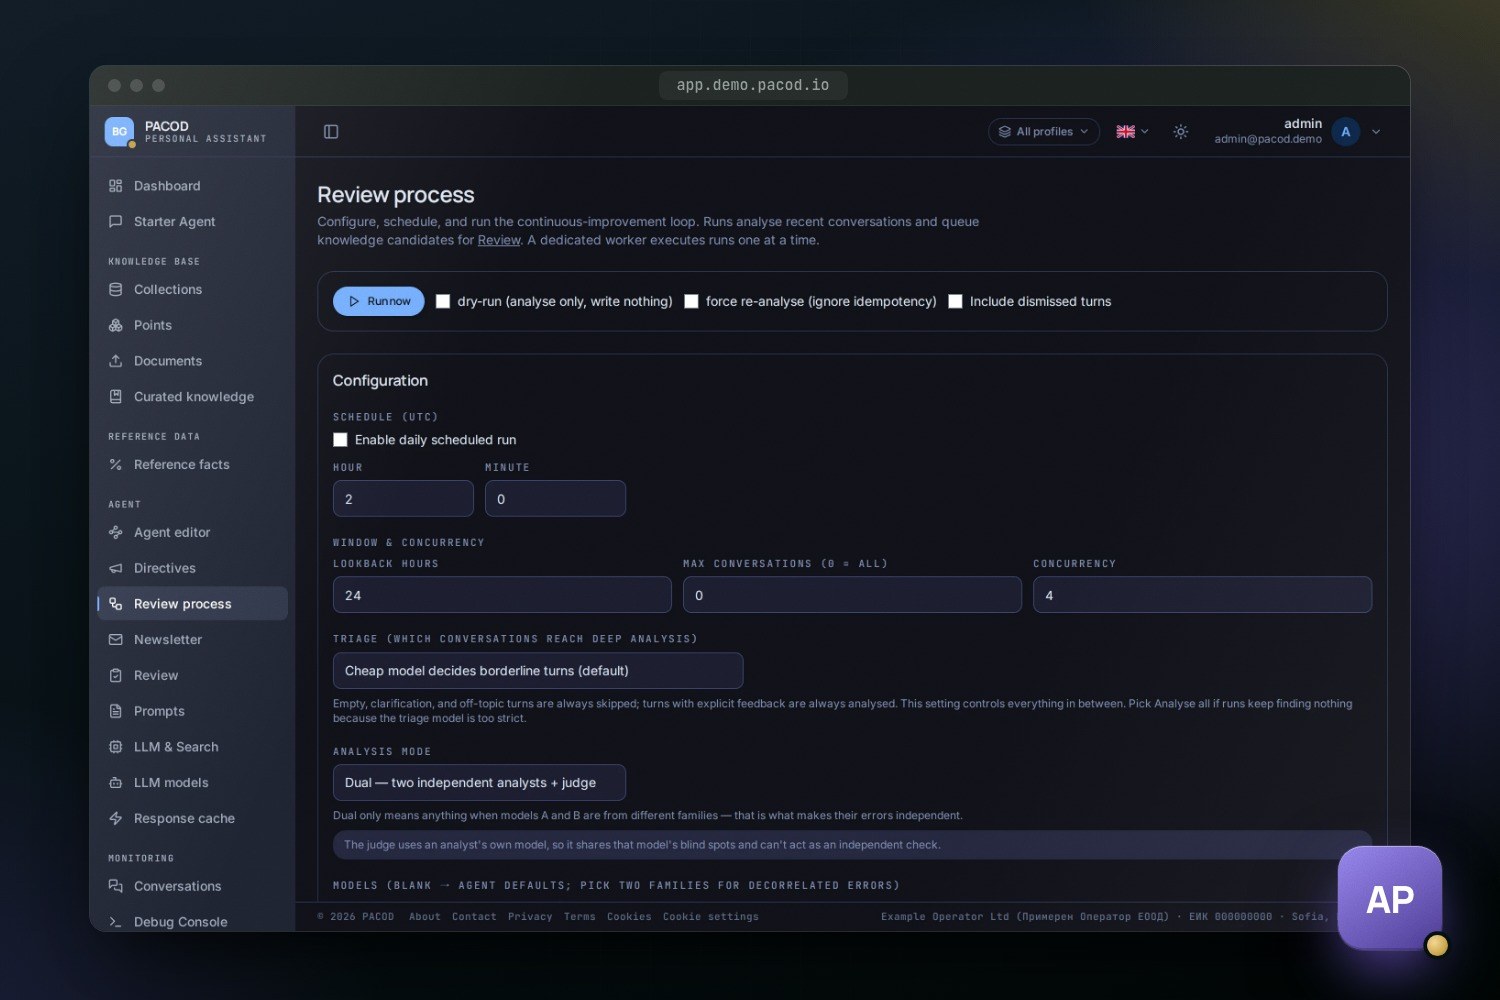The height and width of the screenshot is (1000, 1500).
Task: Enable dry-run analyse only checkbox
Action: point(443,302)
